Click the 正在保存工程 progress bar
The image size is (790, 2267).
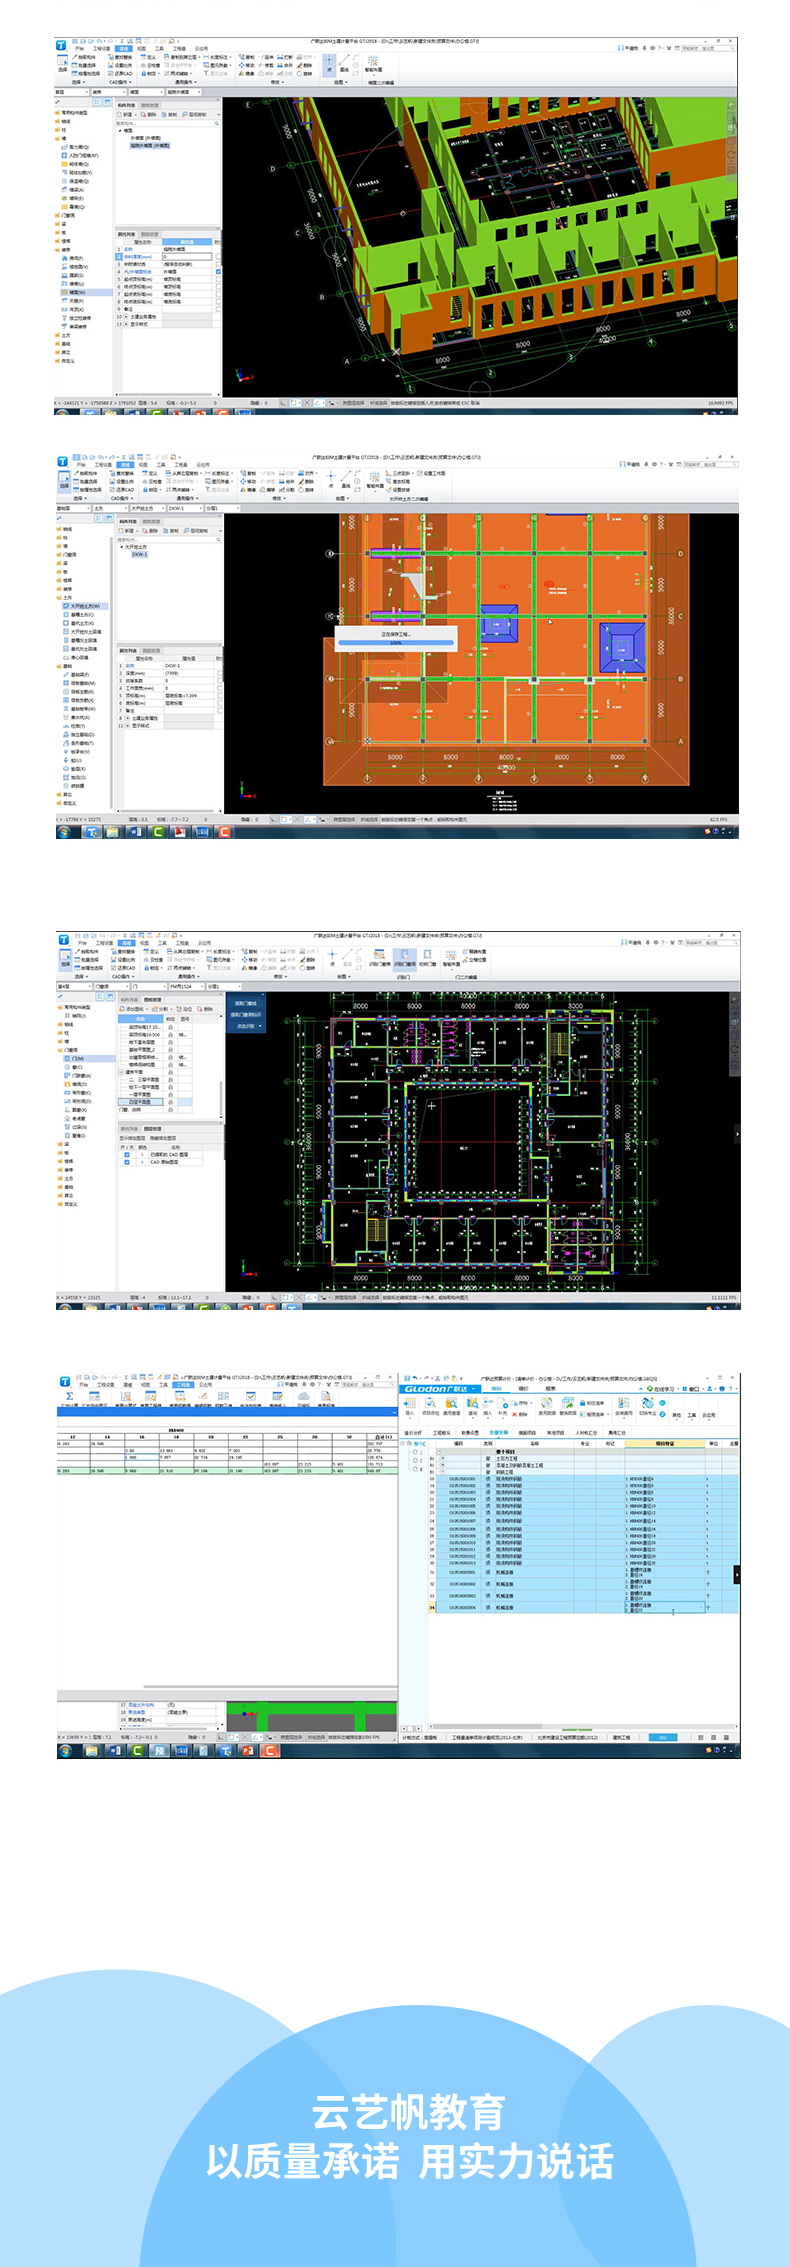click(x=395, y=642)
